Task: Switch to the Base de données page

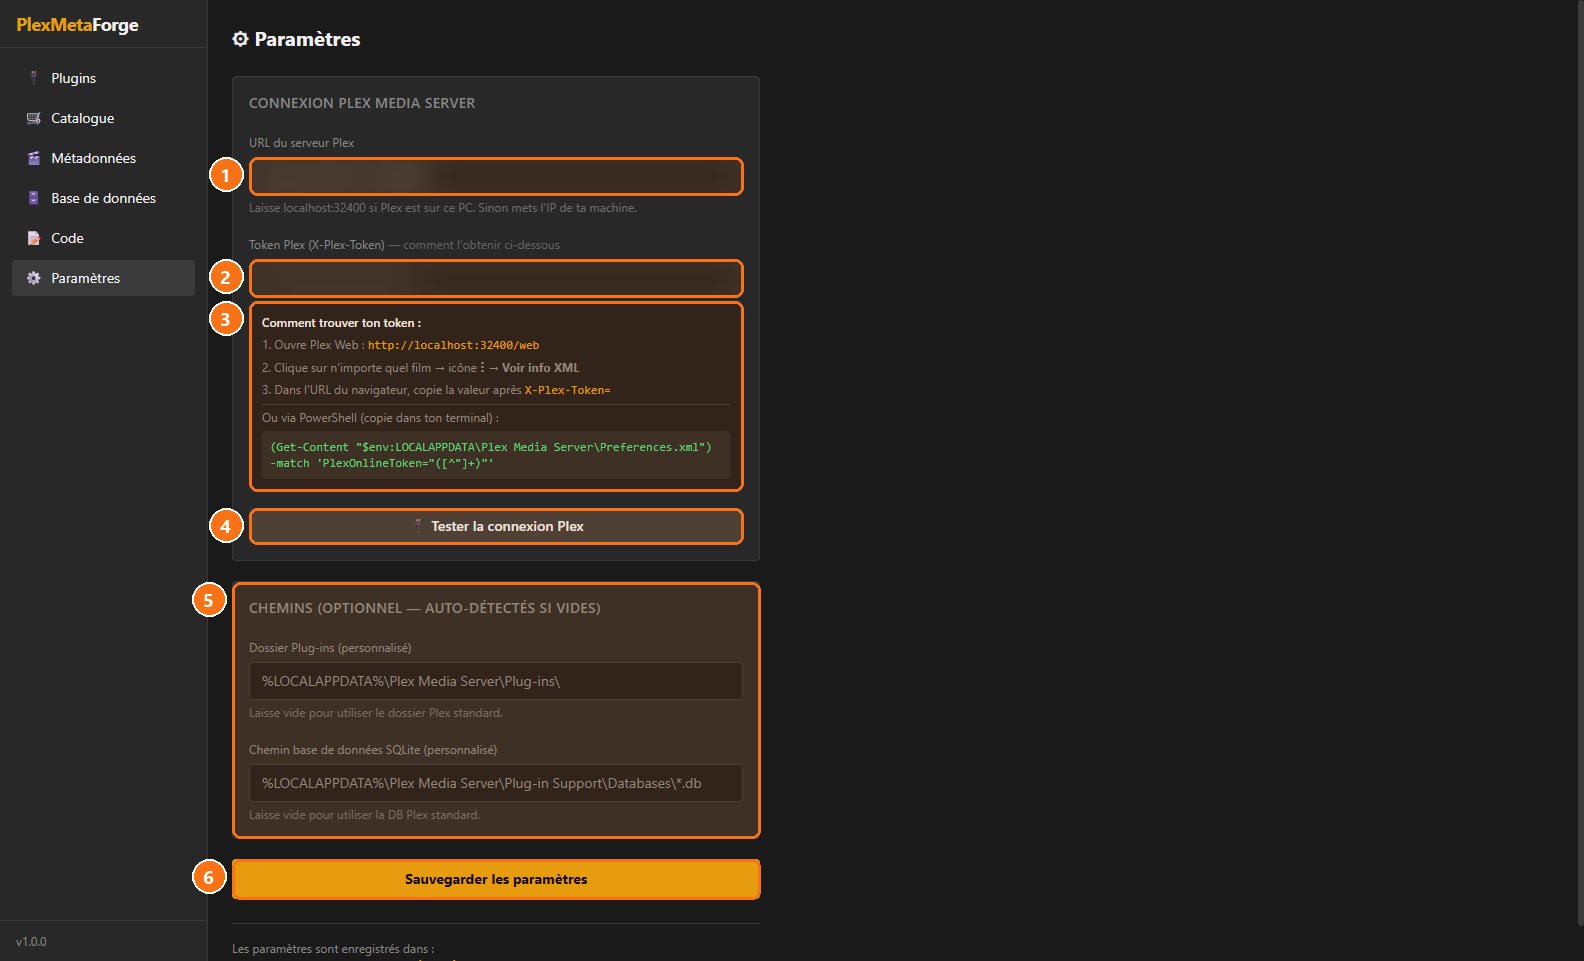Action: coord(103,198)
